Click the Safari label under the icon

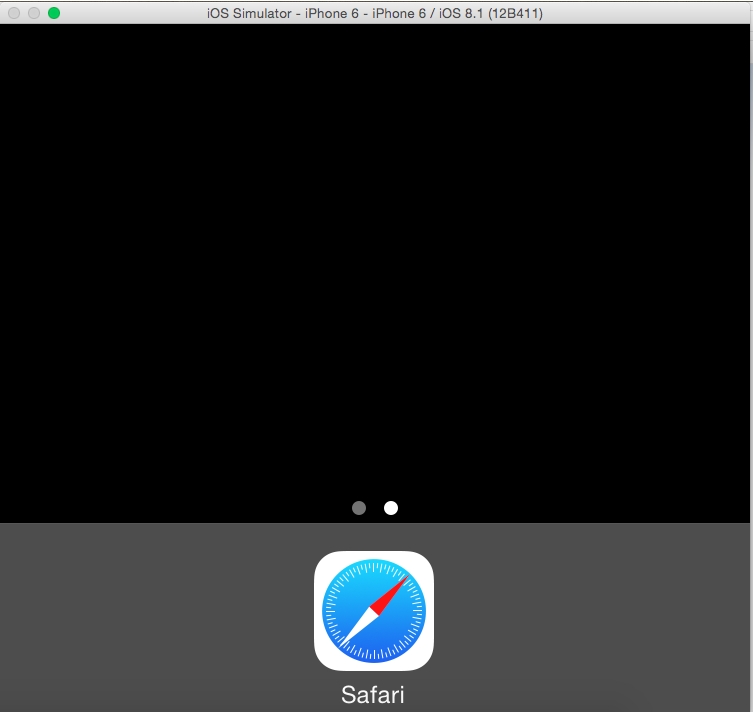pos(373,695)
